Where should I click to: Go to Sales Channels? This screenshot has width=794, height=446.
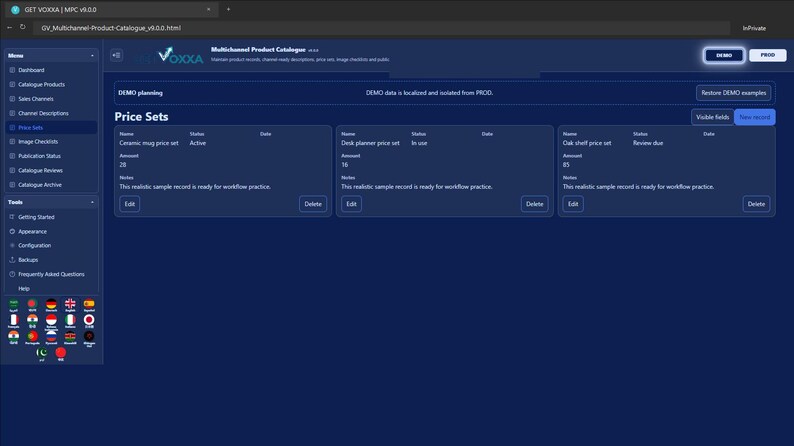pos(51,99)
